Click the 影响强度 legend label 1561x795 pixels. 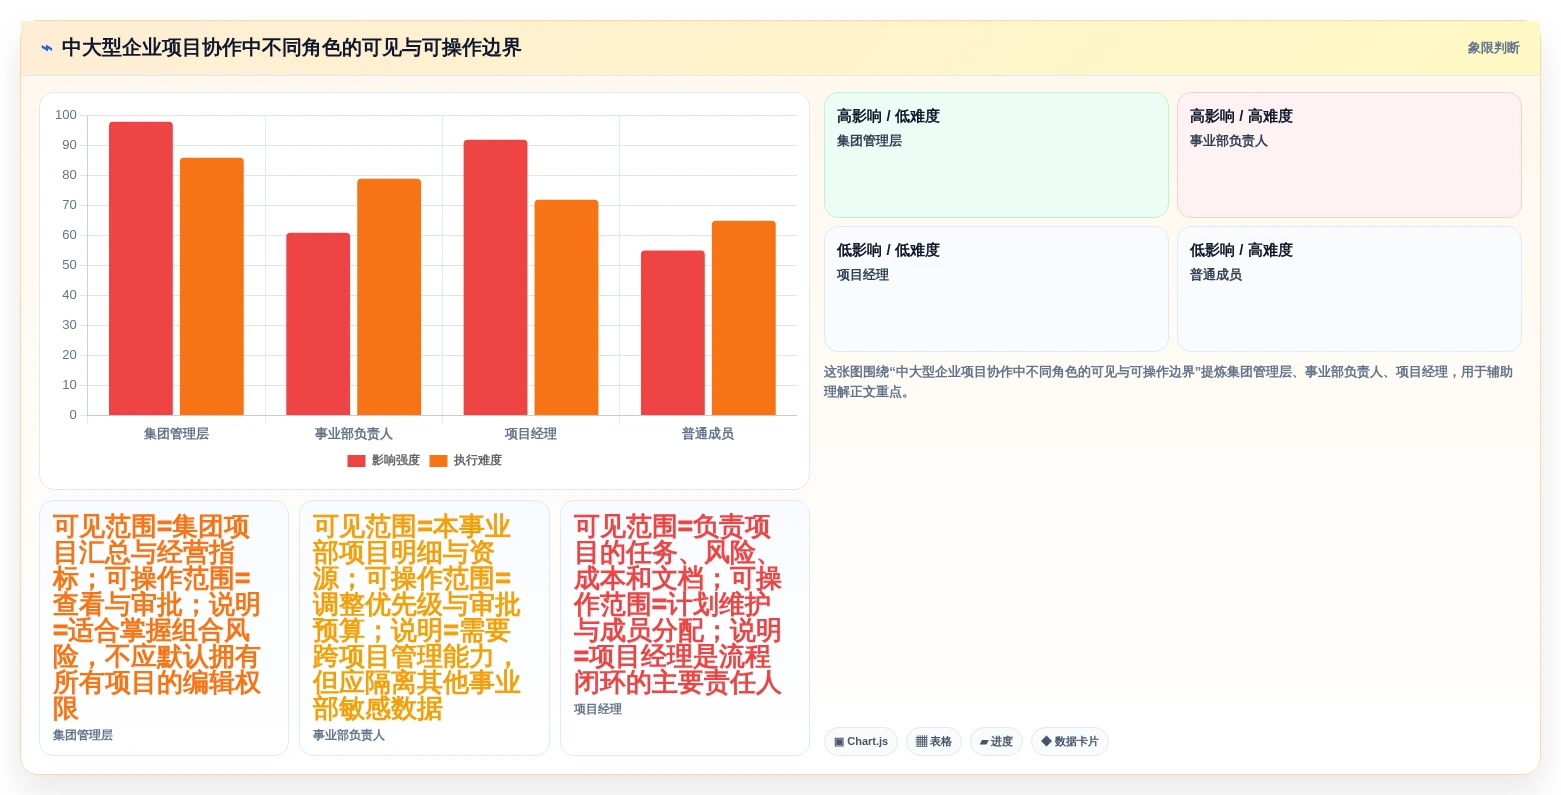tap(396, 461)
